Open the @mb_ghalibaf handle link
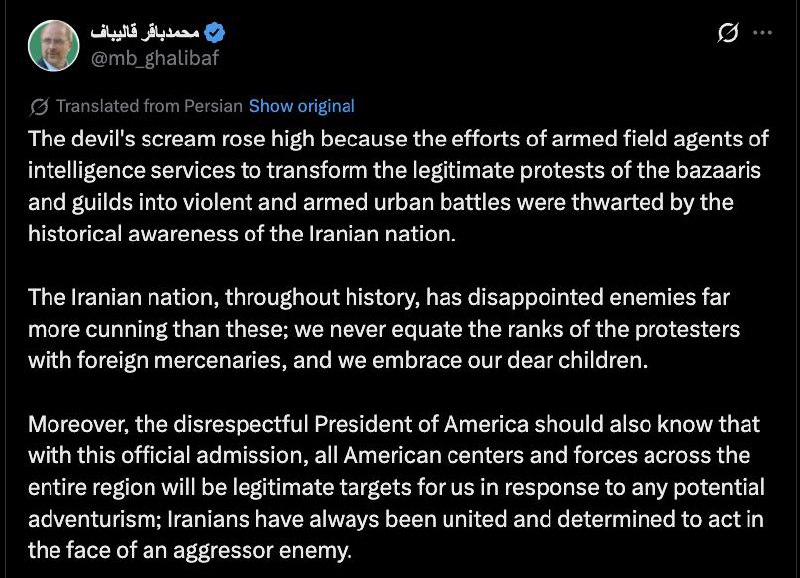 click(155, 58)
